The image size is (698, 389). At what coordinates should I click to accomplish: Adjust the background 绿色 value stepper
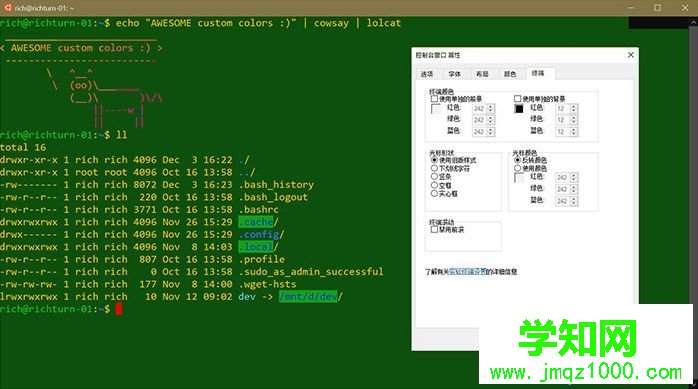point(573,120)
